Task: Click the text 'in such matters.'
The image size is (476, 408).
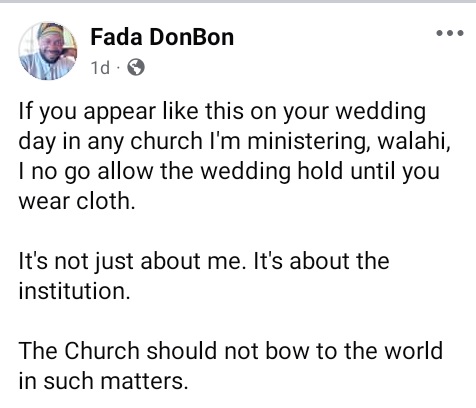Action: coord(103,381)
